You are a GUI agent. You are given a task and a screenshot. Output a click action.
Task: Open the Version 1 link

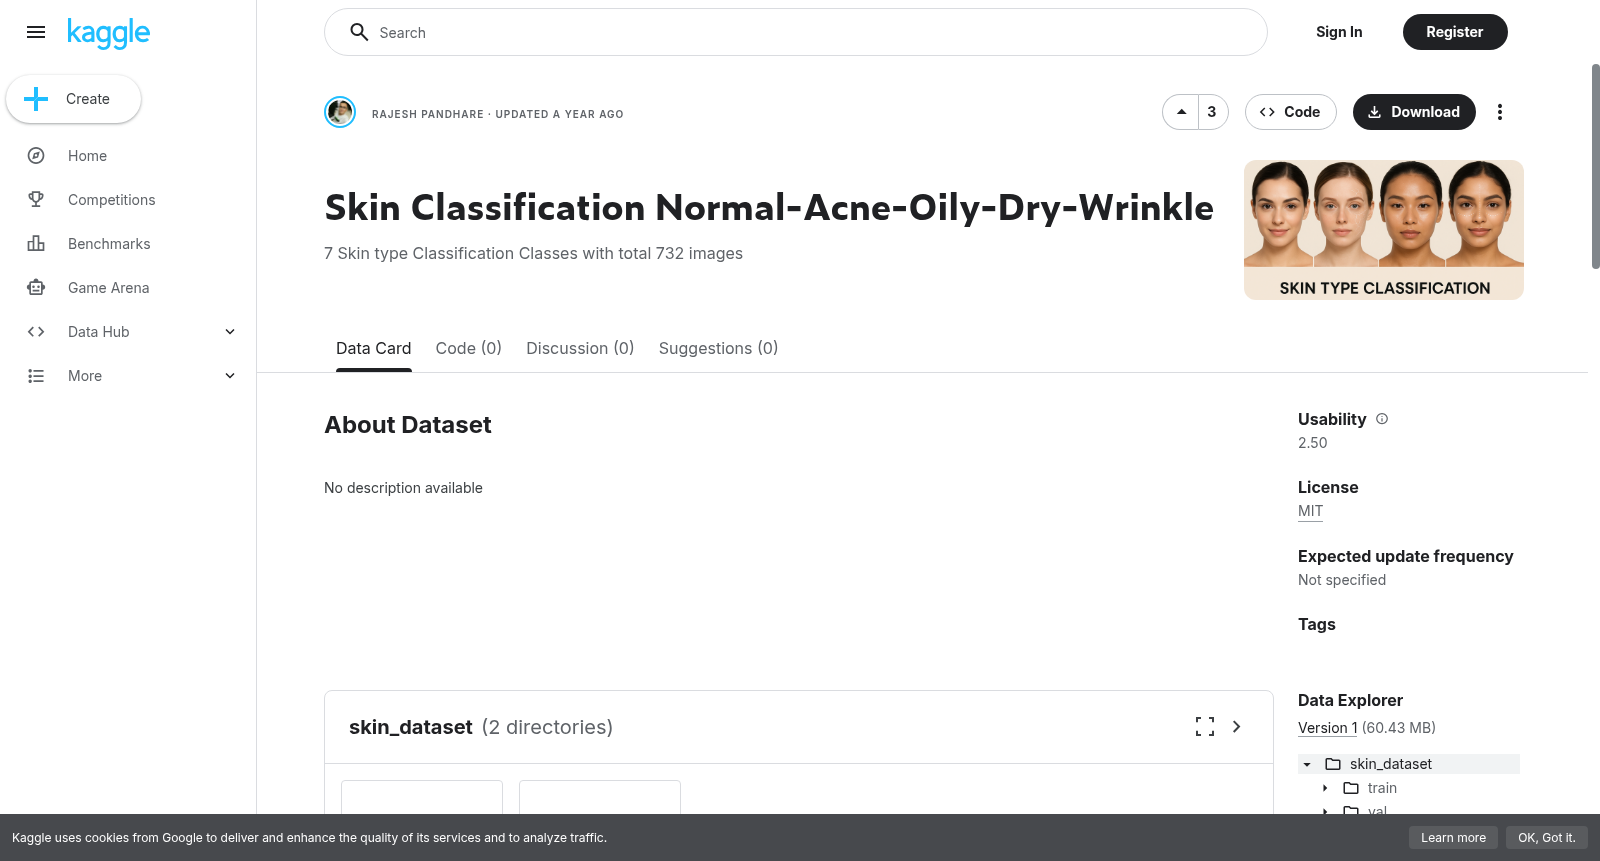1328,728
